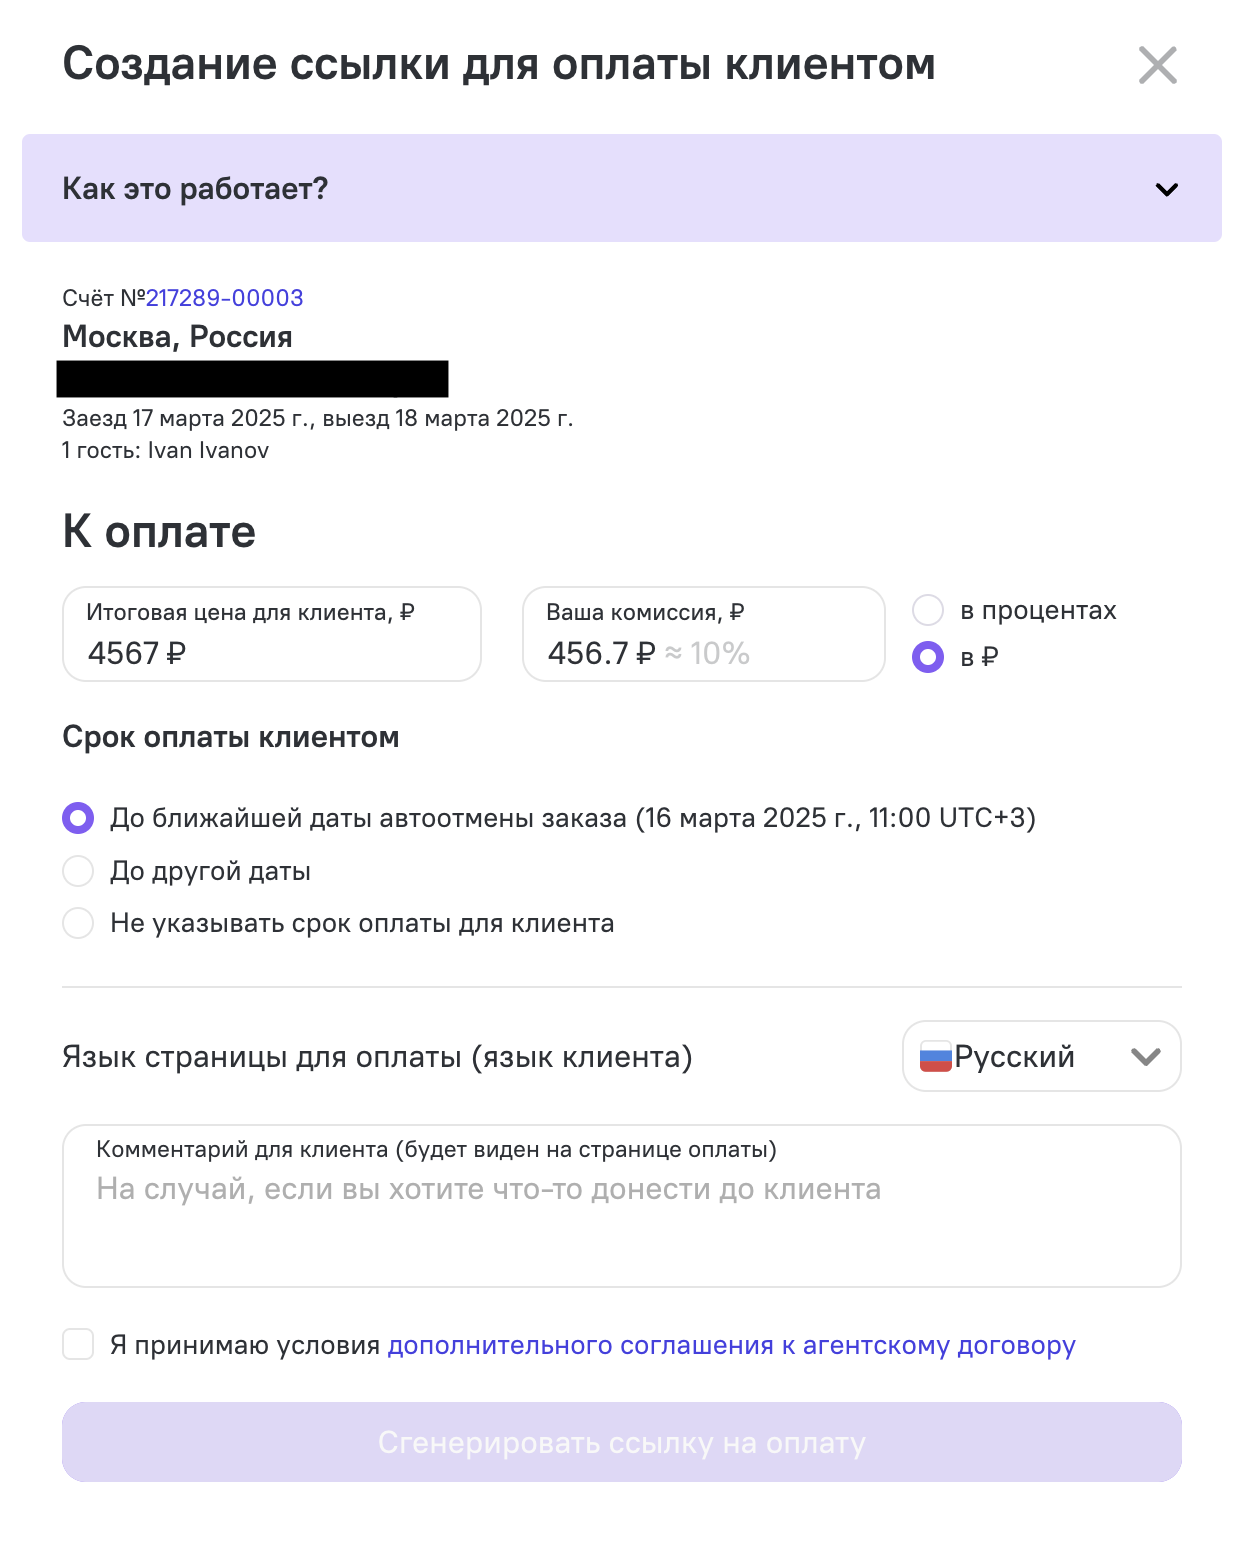Click the chevron in the purple banner
Image resolution: width=1242 pixels, height=1550 pixels.
(x=1166, y=189)
